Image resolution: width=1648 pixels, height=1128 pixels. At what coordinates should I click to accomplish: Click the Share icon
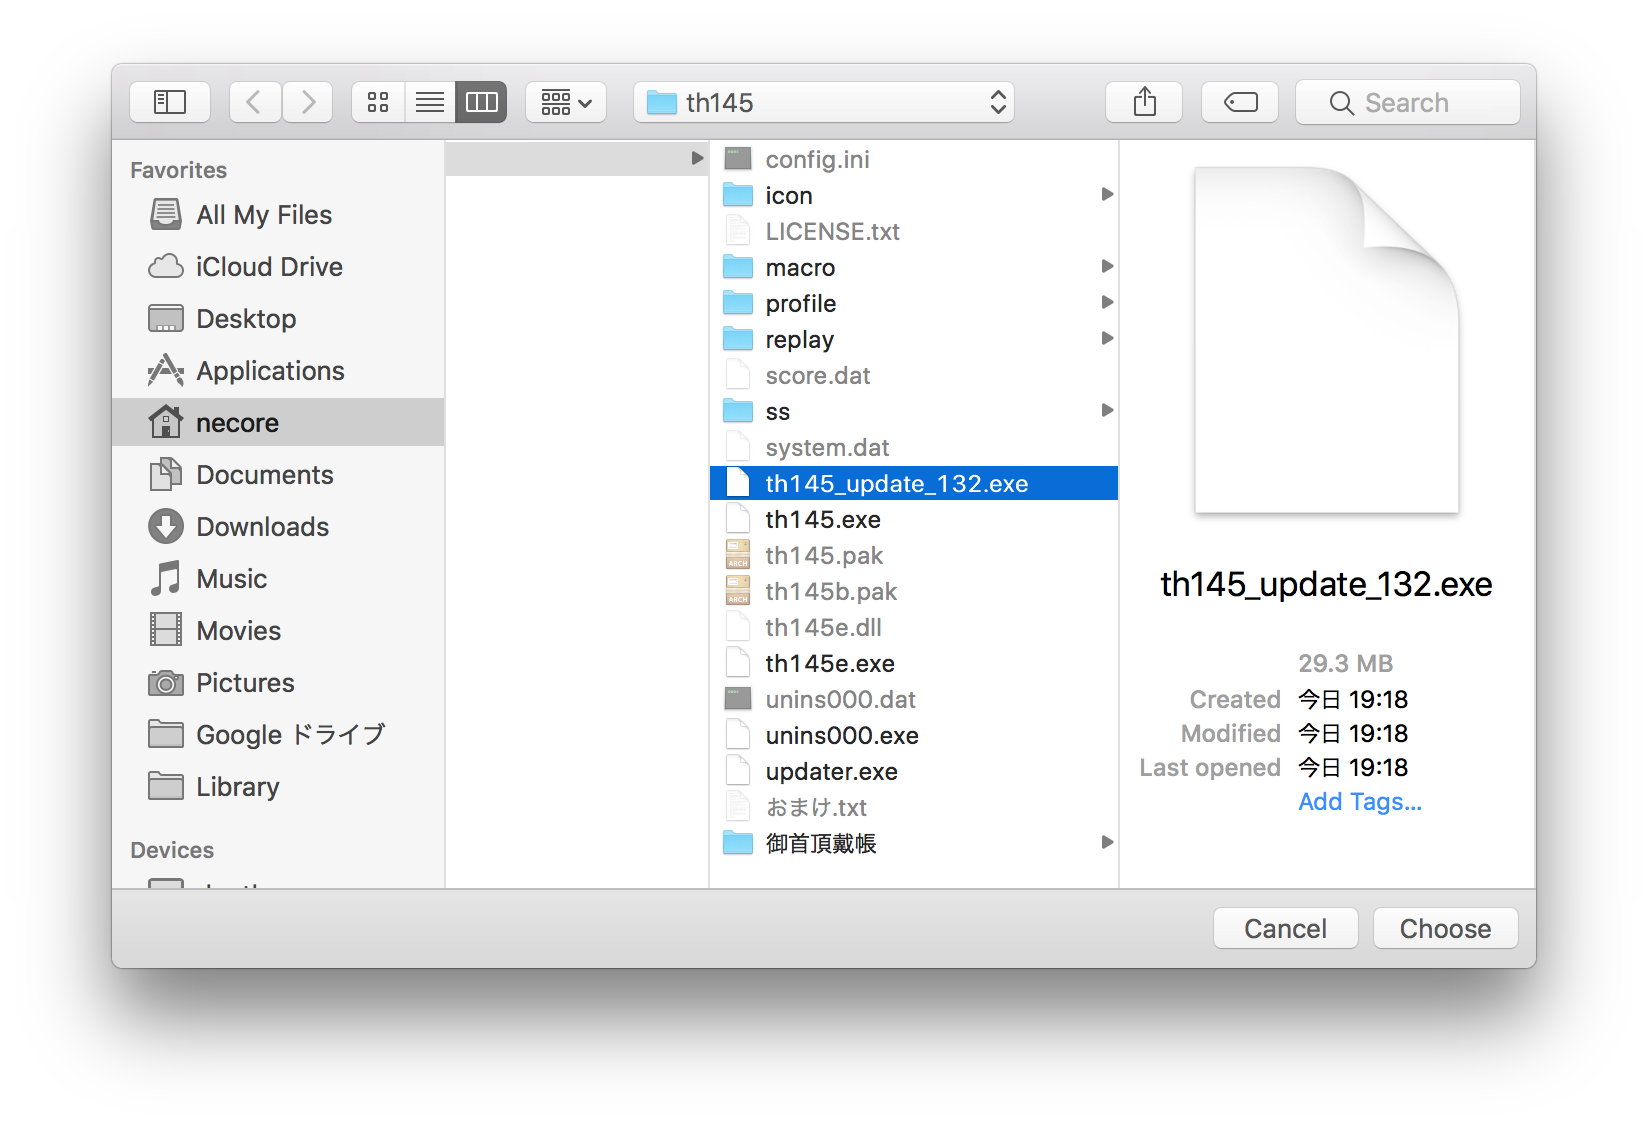[x=1144, y=102]
